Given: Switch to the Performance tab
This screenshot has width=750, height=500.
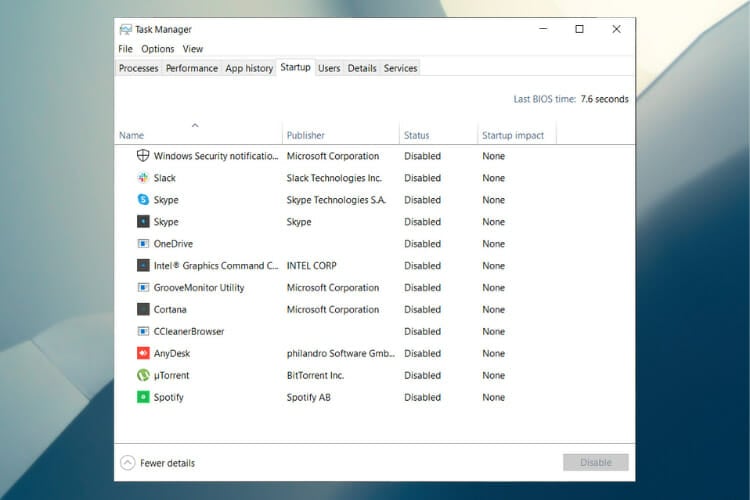Looking at the screenshot, I should (191, 68).
